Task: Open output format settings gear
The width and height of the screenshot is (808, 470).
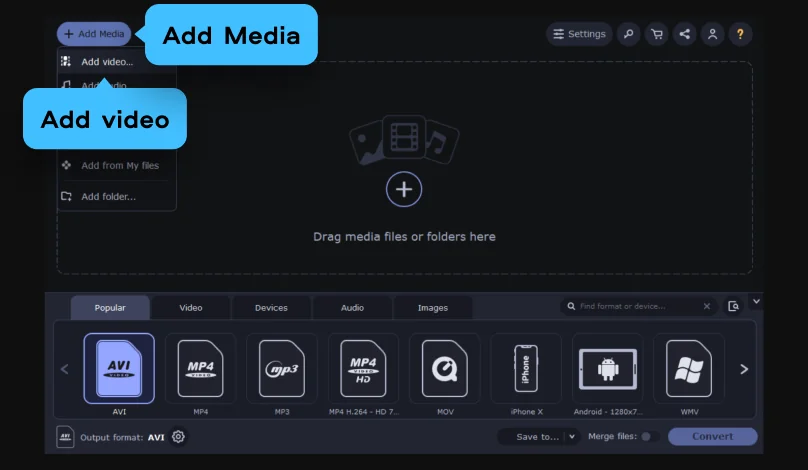Action: (178, 437)
